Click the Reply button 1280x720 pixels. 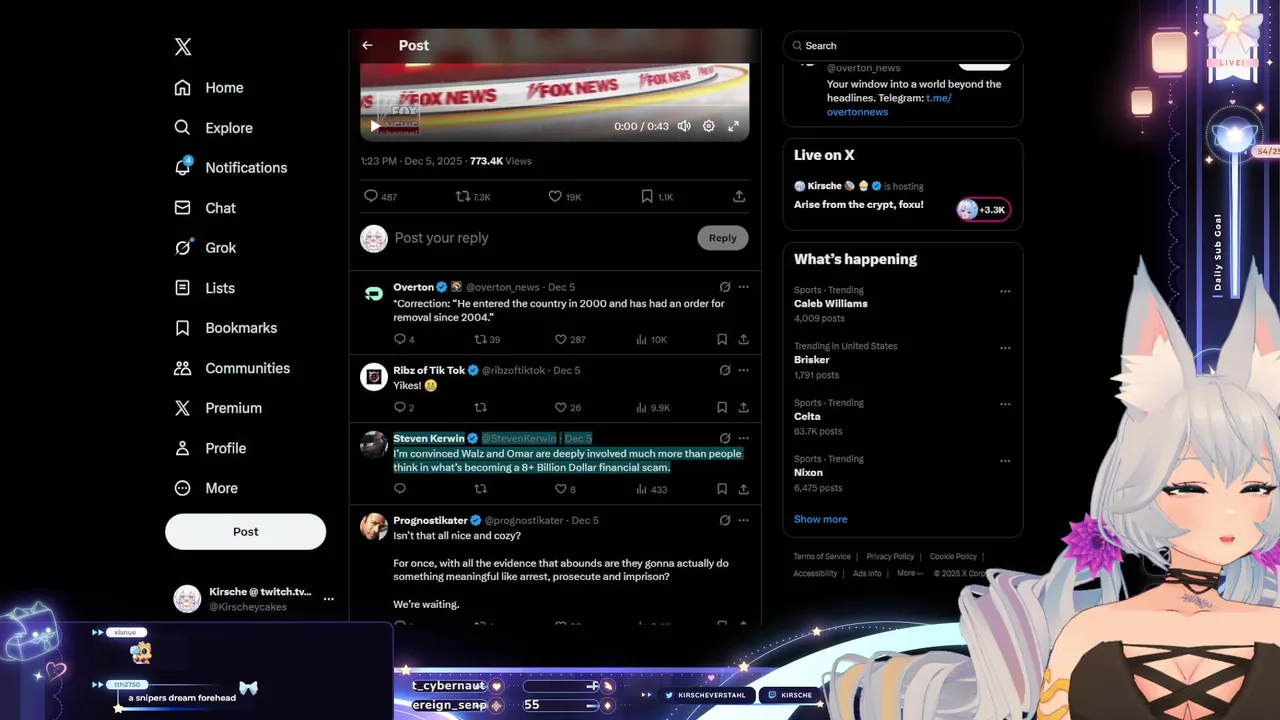tap(723, 238)
